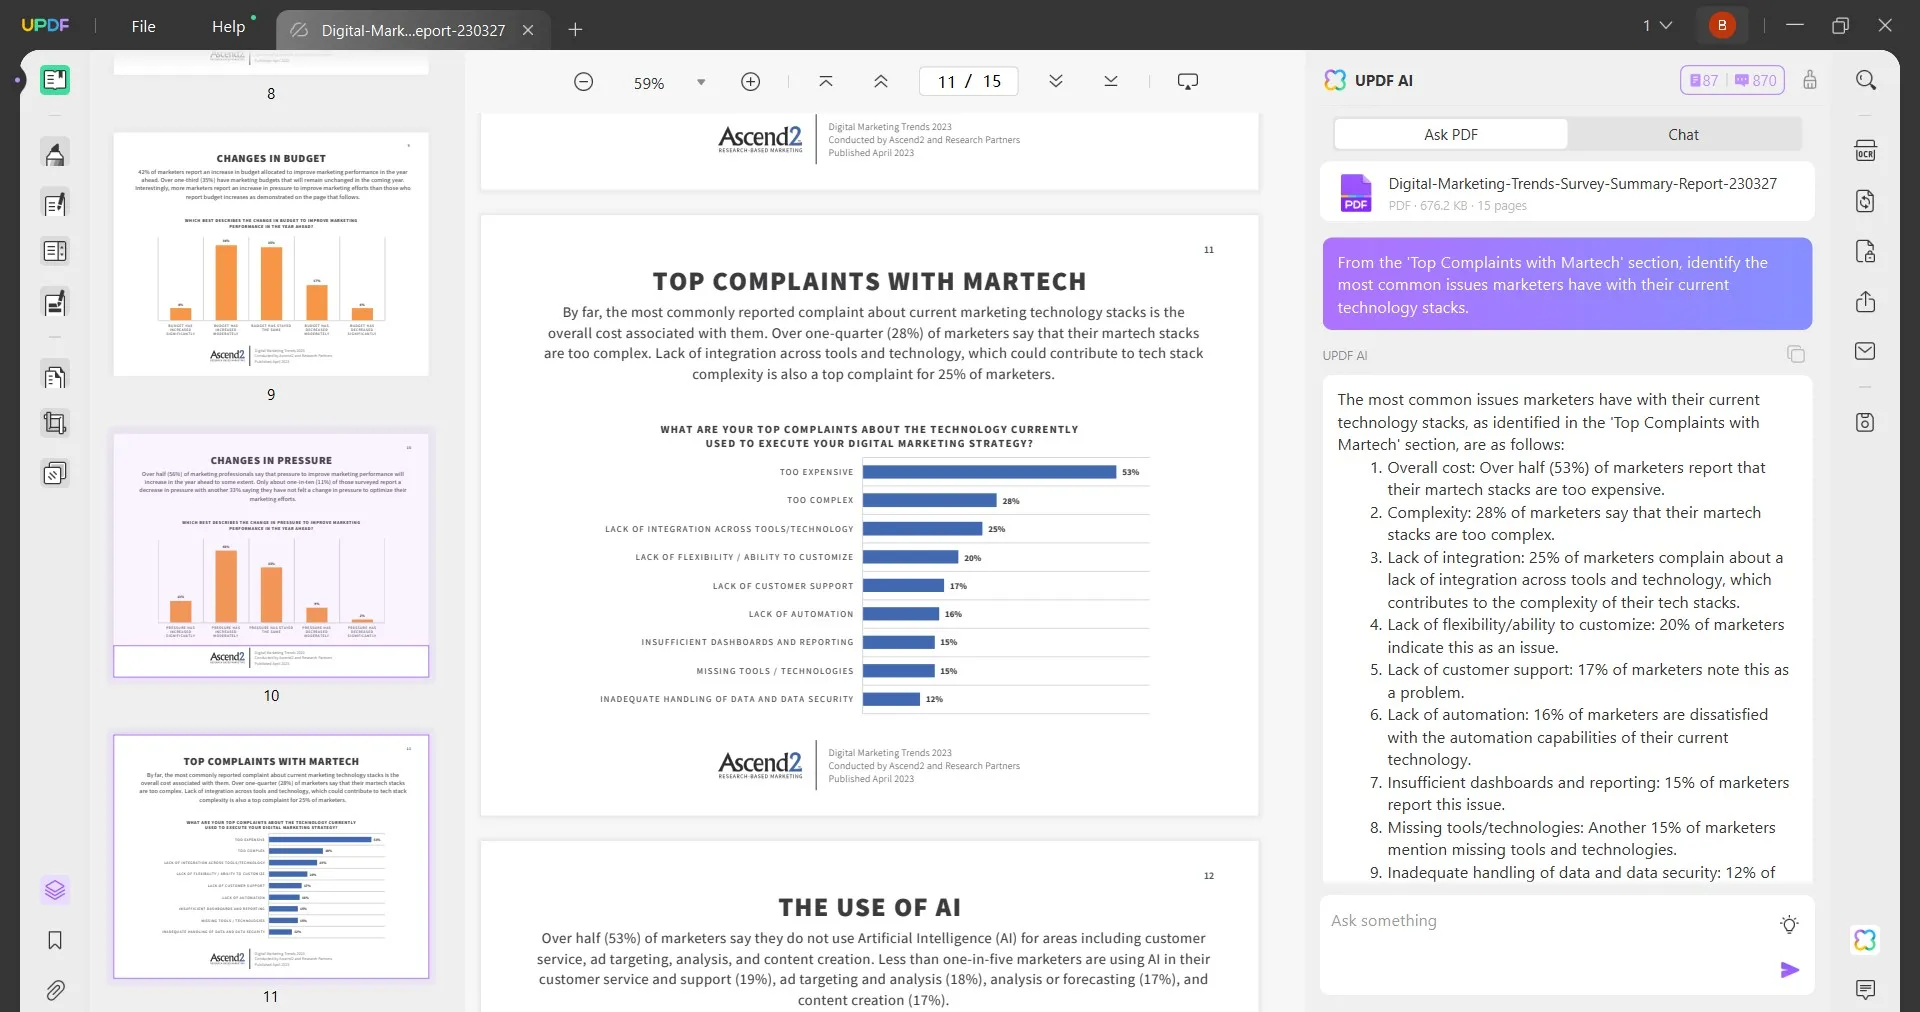This screenshot has height=1012, width=1920.
Task: Zoom in with the plus icon
Action: tap(751, 82)
